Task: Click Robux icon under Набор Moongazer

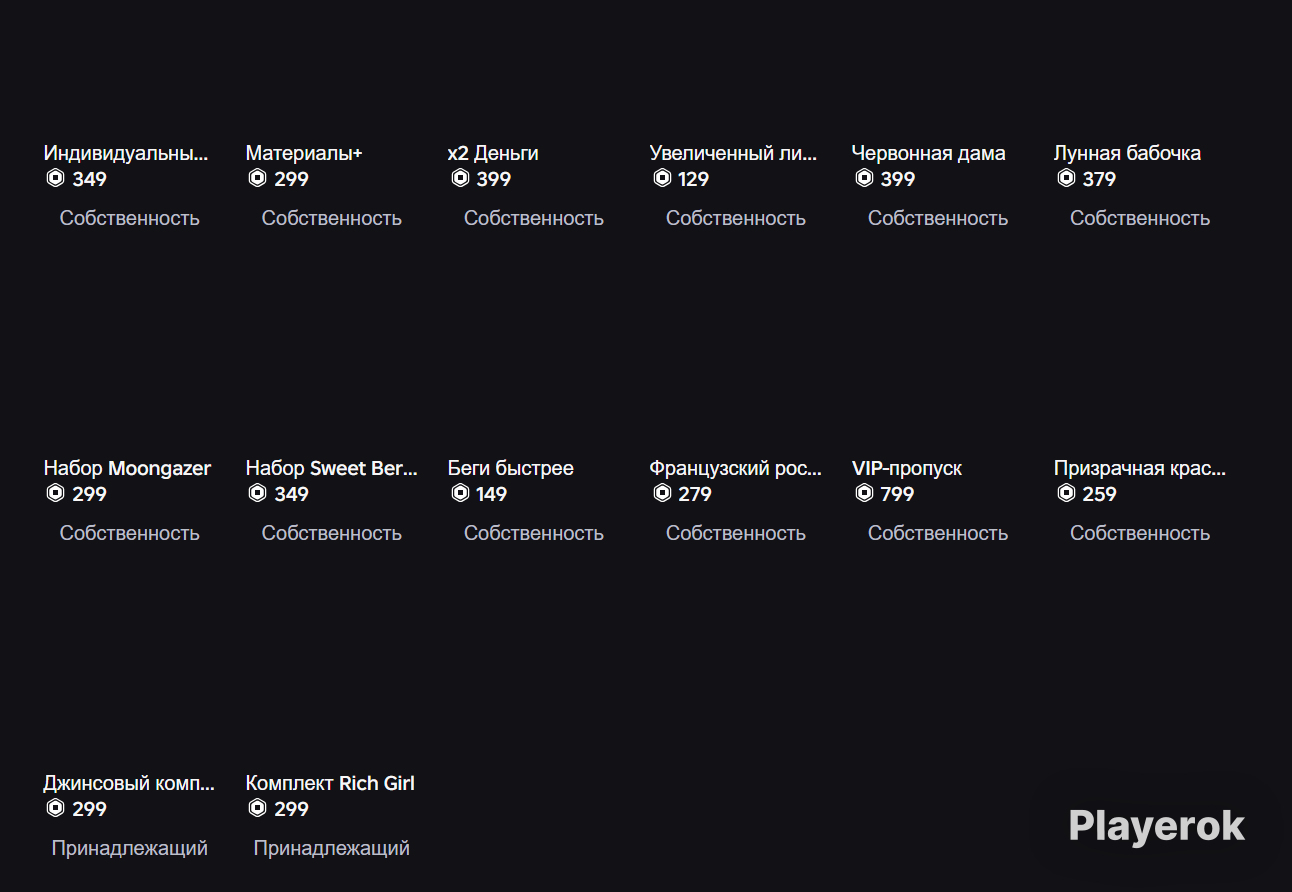Action: pos(56,493)
